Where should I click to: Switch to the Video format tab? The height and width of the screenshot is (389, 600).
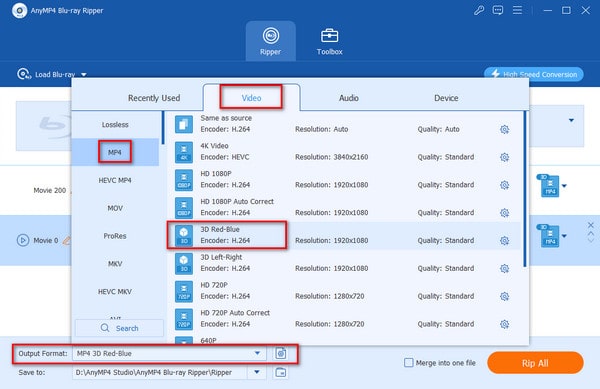click(x=251, y=98)
